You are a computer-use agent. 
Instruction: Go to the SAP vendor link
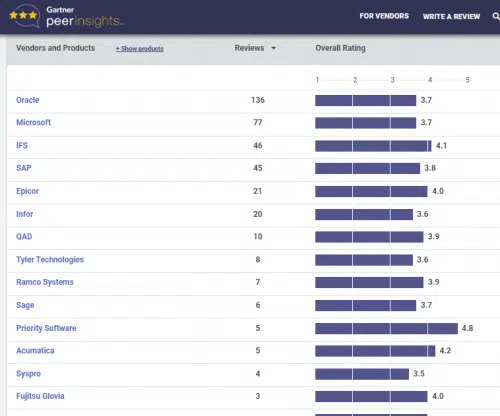click(x=24, y=168)
